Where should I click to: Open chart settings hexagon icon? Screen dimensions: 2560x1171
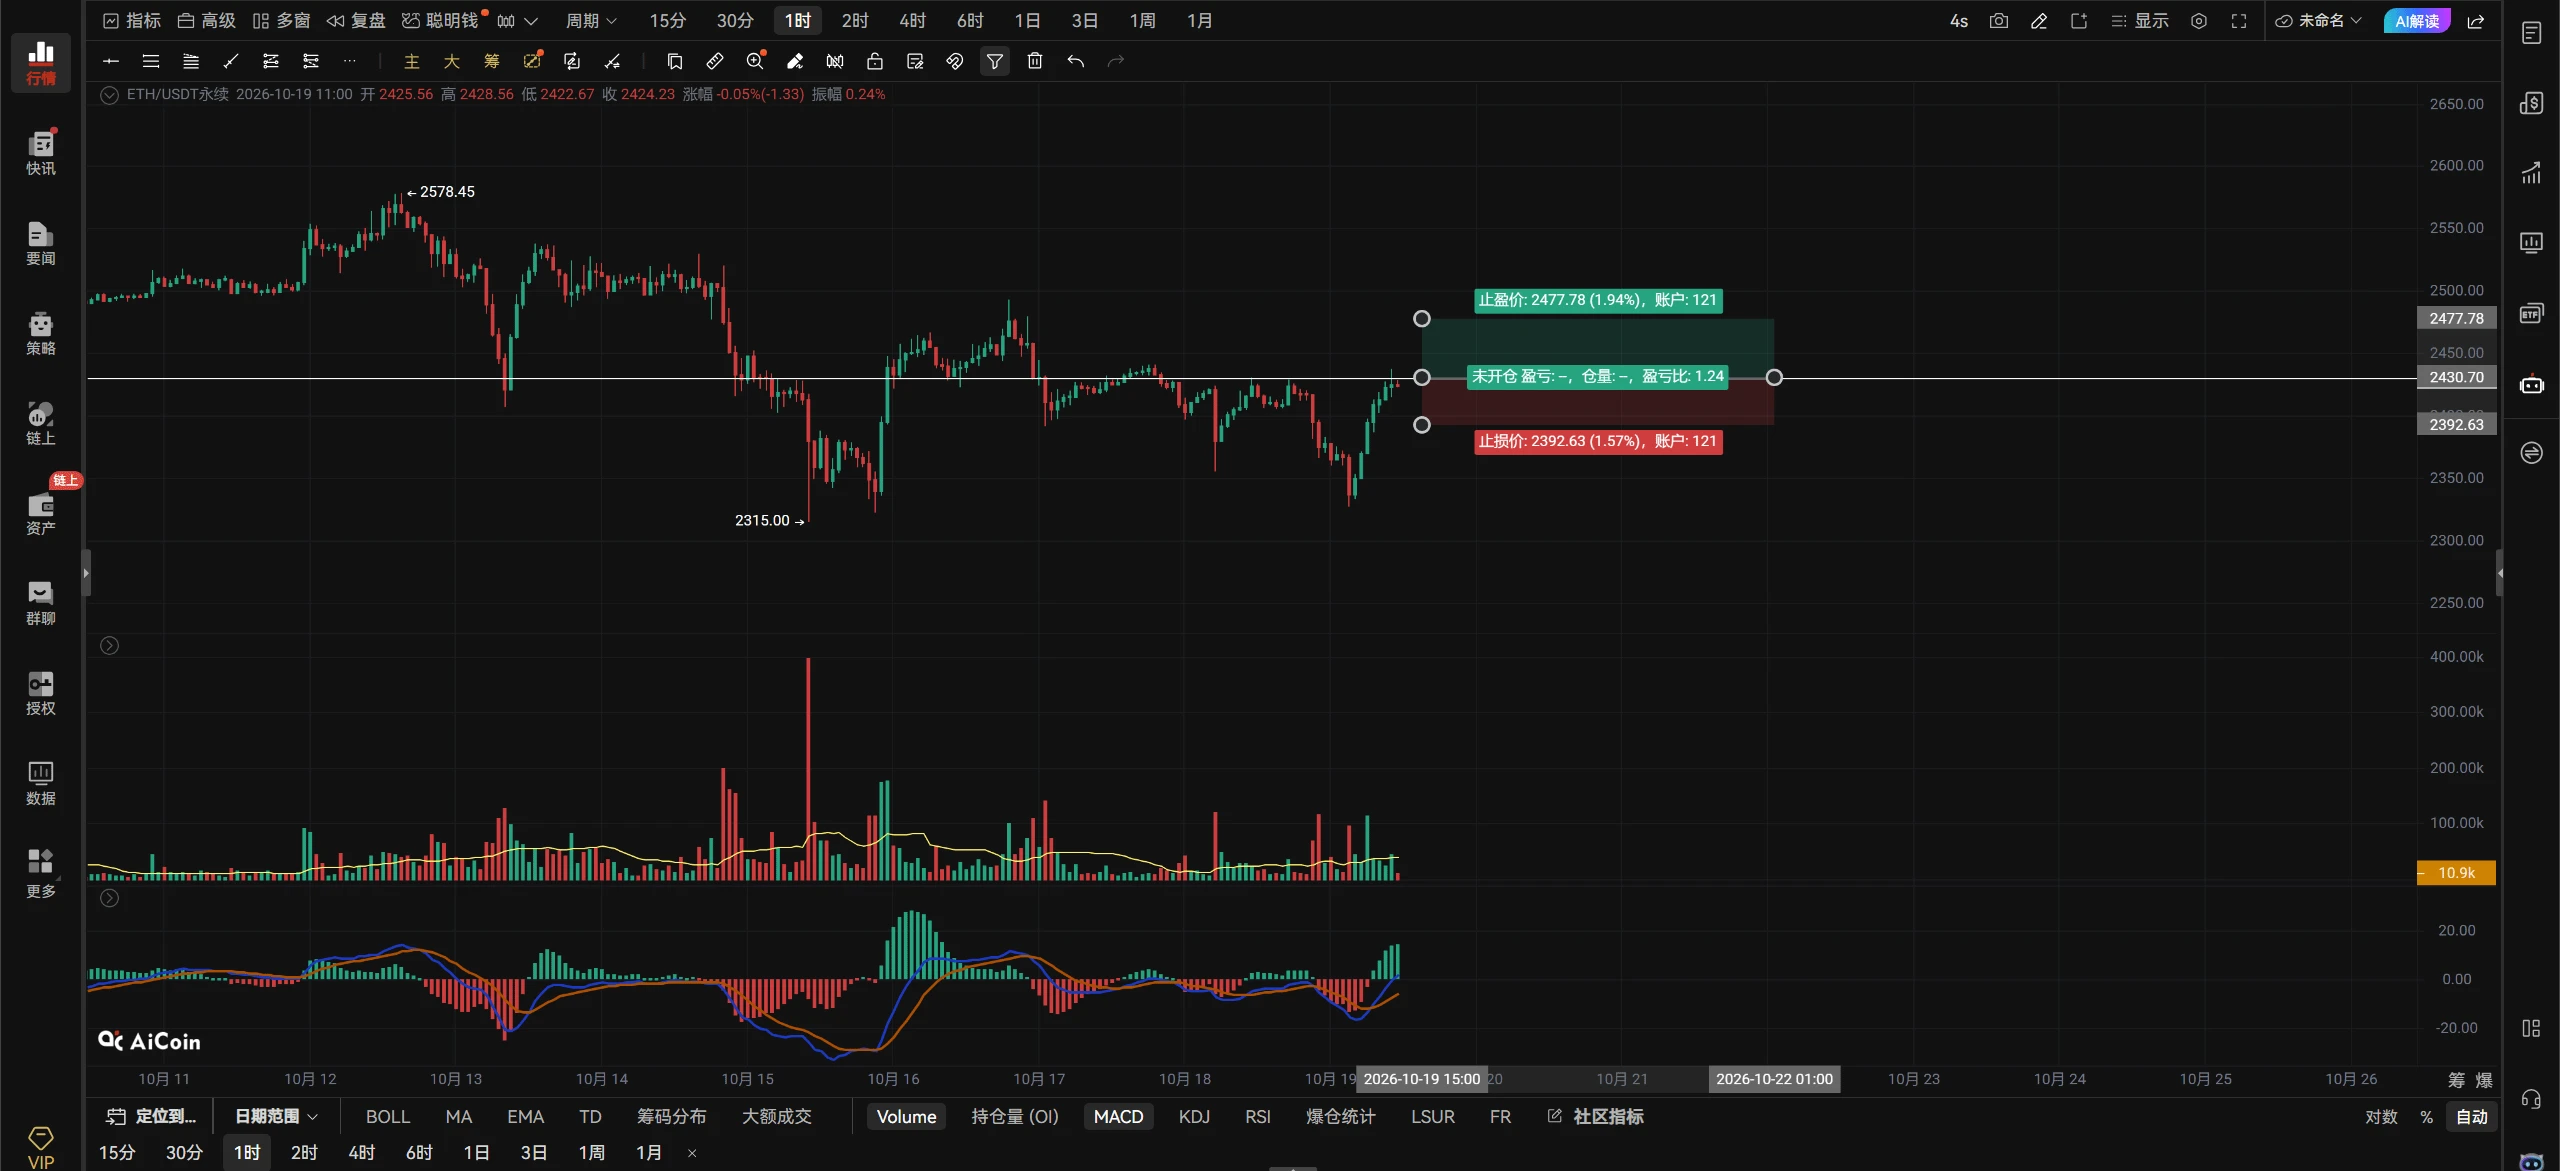2199,21
